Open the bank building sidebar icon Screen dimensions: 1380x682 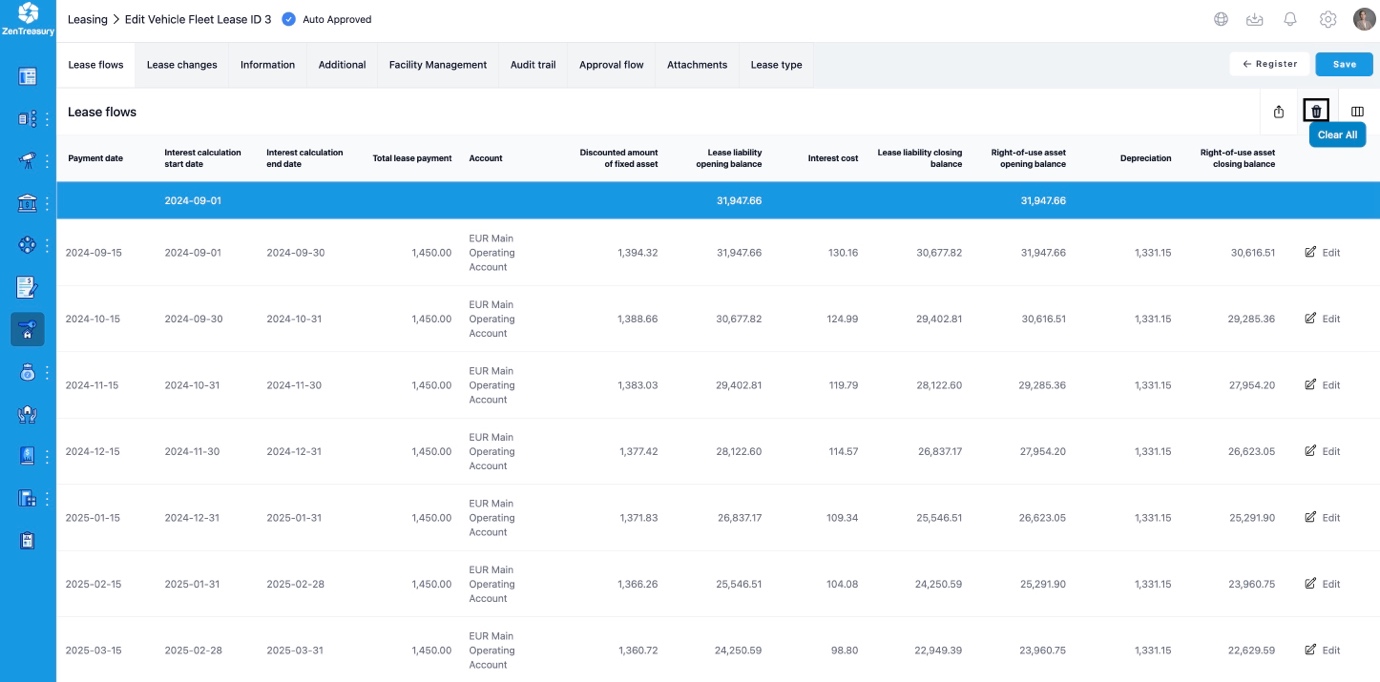(x=27, y=203)
